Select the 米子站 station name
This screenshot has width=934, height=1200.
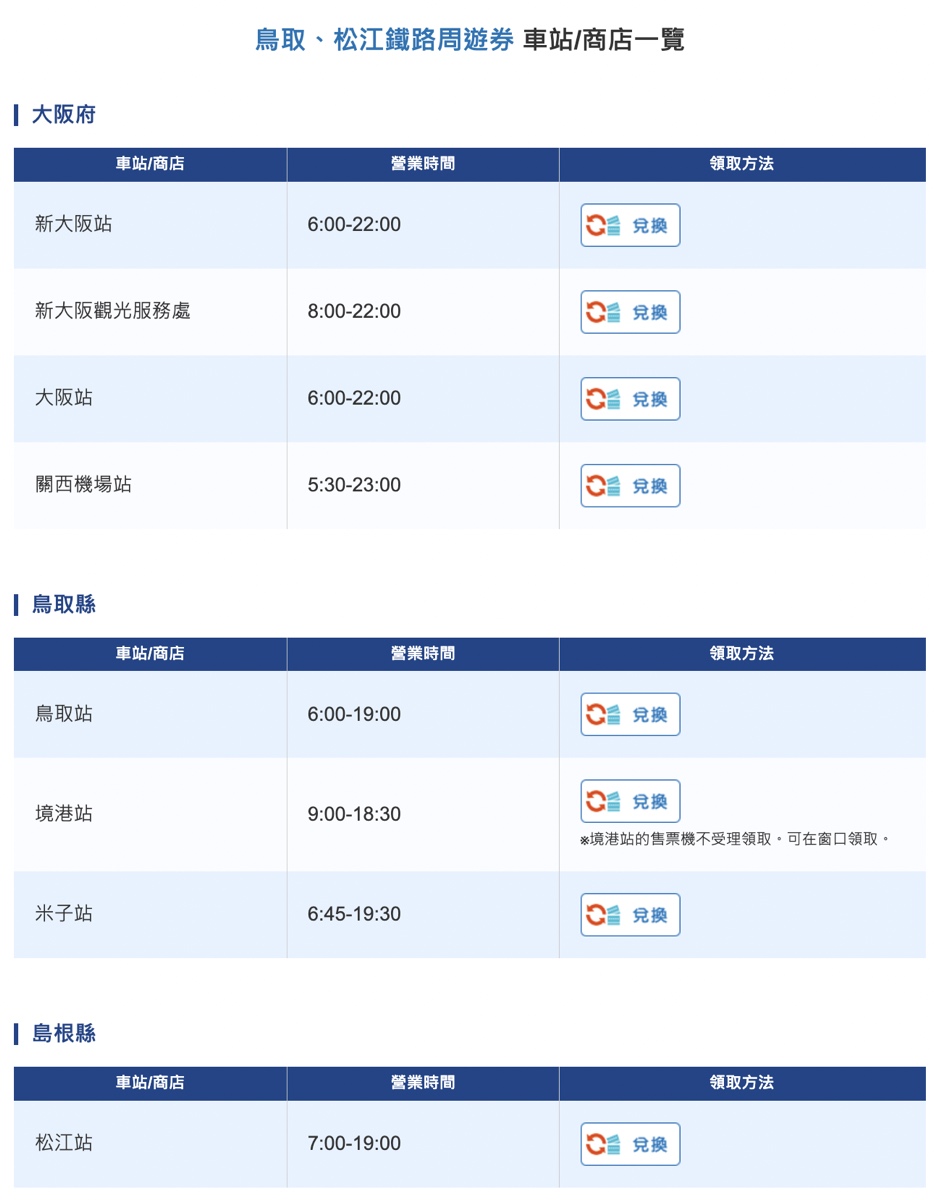click(x=63, y=914)
